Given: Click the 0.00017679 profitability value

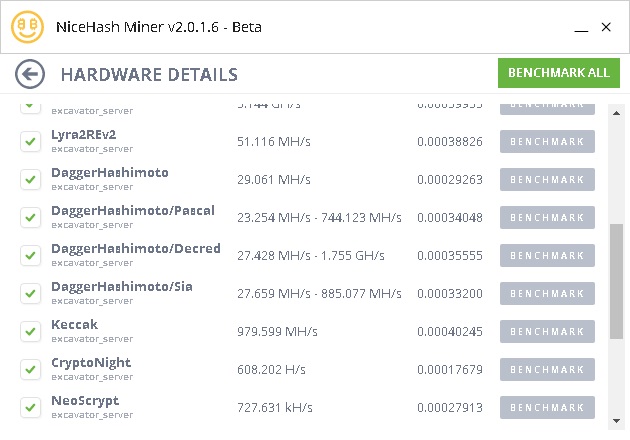Looking at the screenshot, I should 450,369.
